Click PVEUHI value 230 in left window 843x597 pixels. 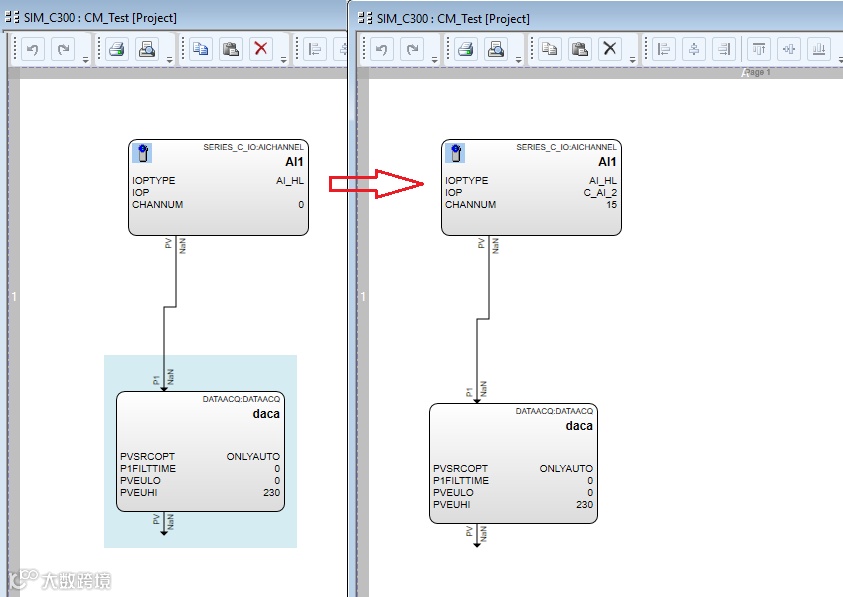[x=272, y=493]
